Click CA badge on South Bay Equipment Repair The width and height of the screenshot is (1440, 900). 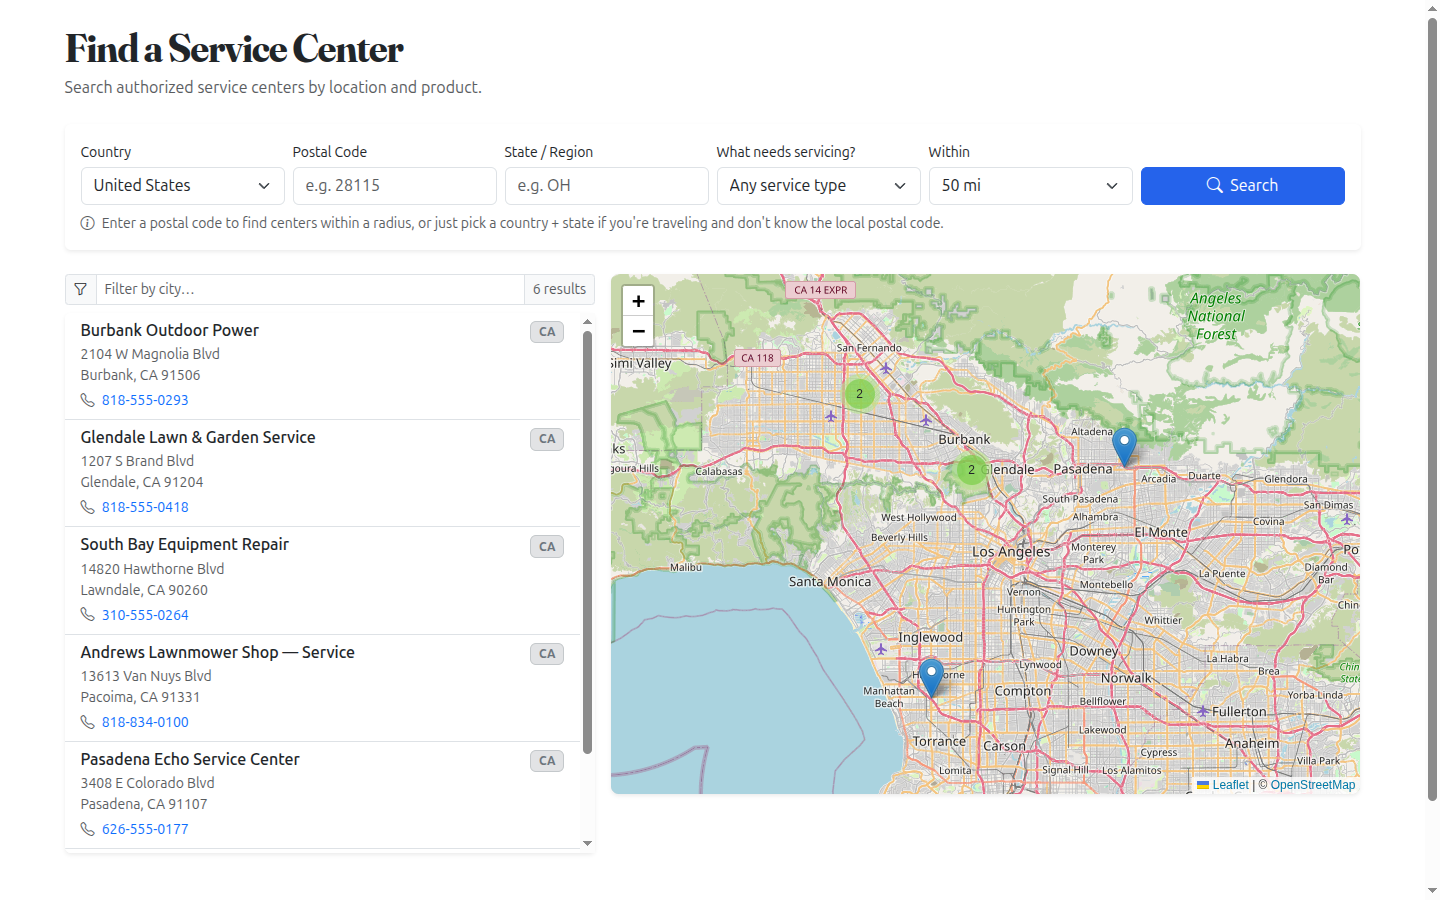[547, 547]
